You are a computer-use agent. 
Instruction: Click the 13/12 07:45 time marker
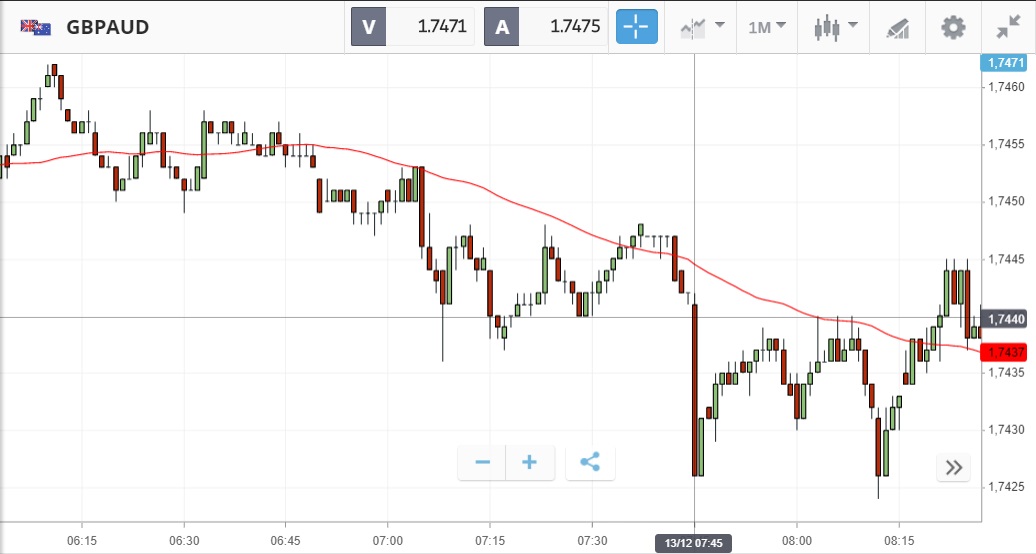694,543
